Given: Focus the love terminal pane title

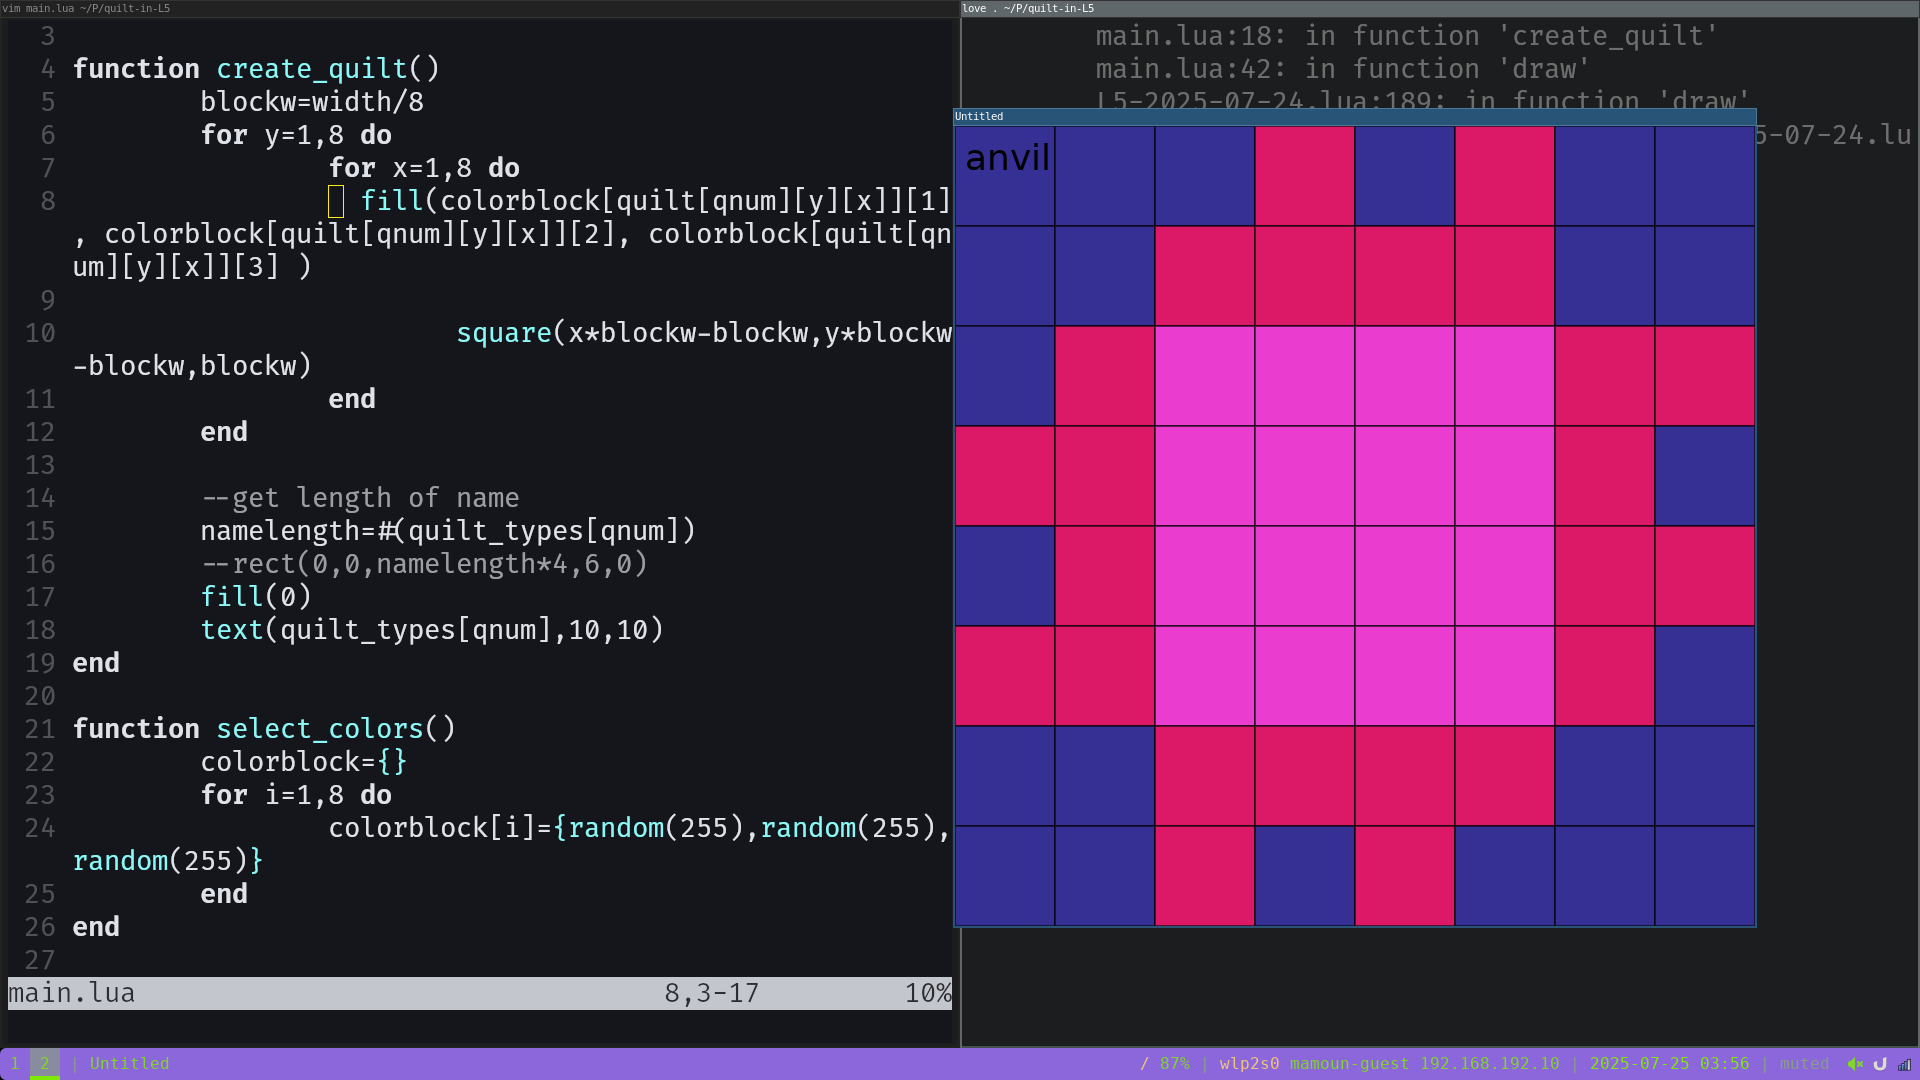Looking at the screenshot, I should point(1028,8).
